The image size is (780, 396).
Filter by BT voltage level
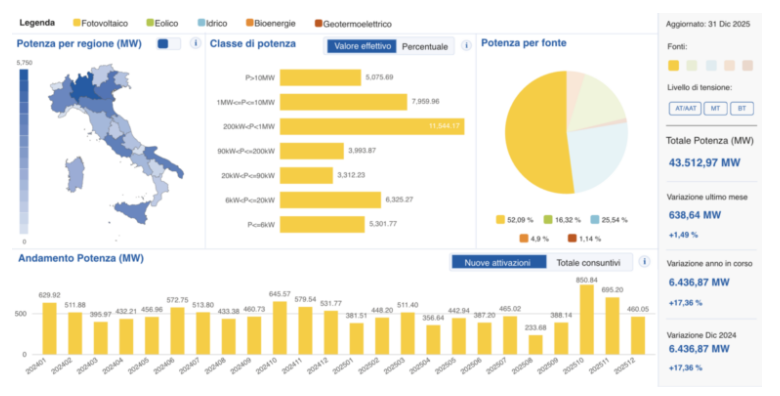pyautogui.click(x=742, y=108)
